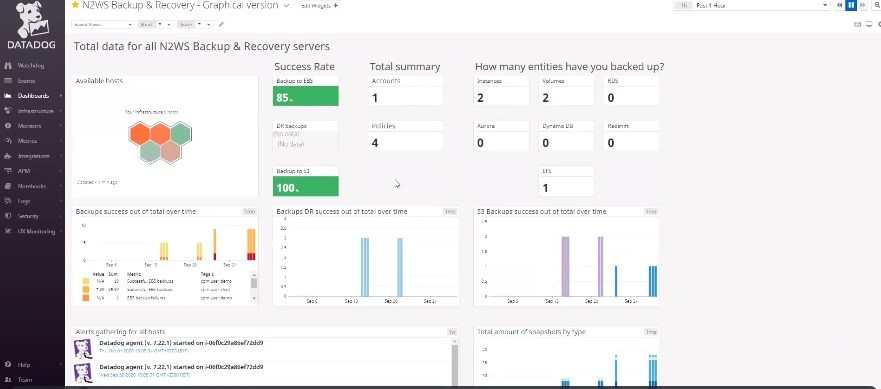The image size is (881, 389).
Task: Toggle the favorite star next to dashboard title
Action: 75,5
